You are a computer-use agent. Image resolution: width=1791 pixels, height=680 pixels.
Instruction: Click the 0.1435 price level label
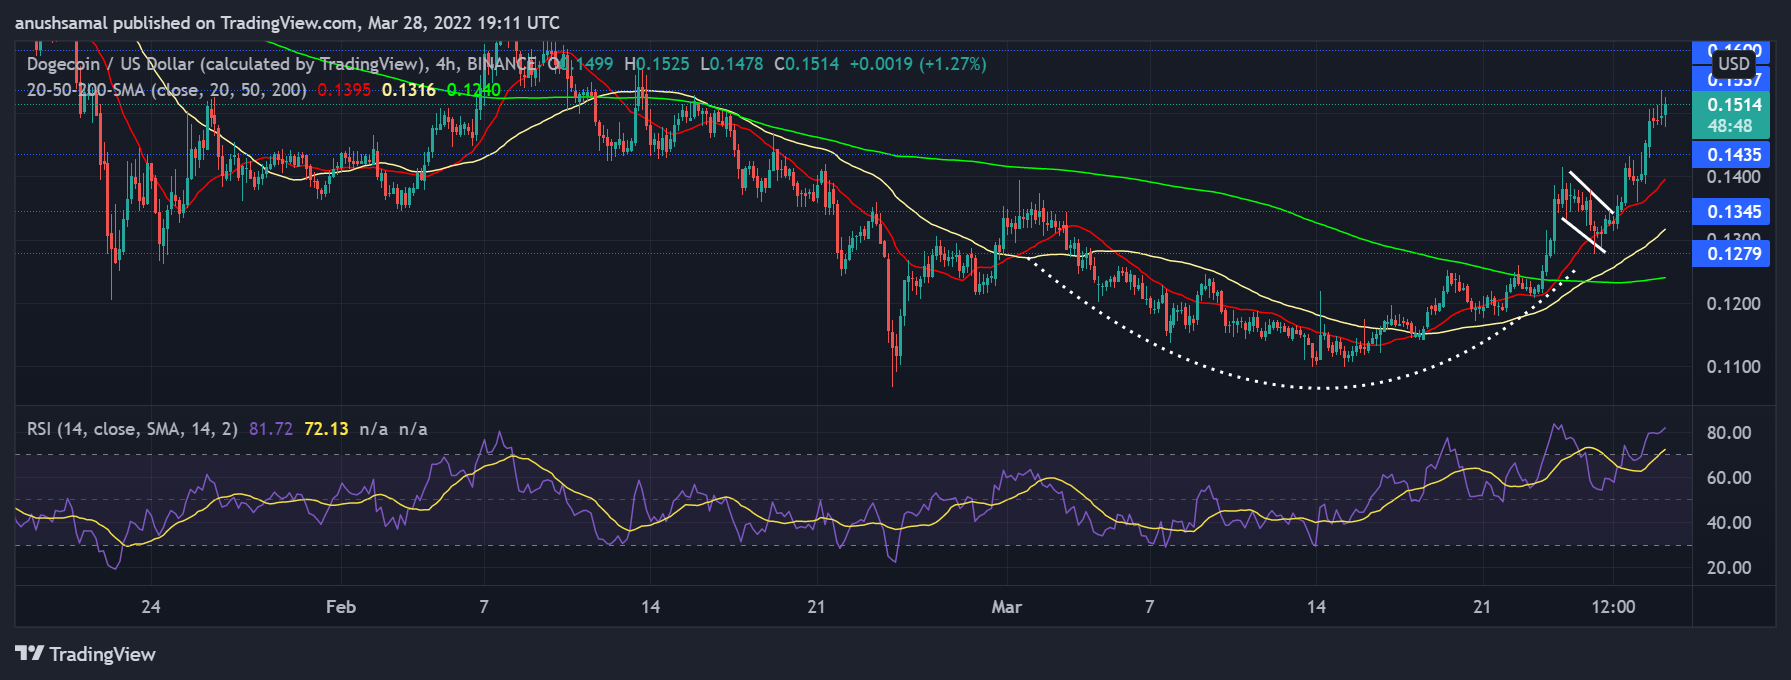(x=1733, y=155)
